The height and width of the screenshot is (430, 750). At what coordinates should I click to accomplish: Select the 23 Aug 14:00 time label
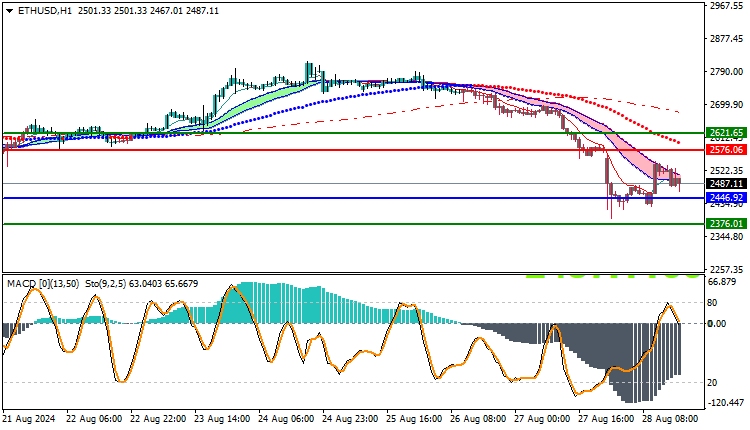coord(222,419)
